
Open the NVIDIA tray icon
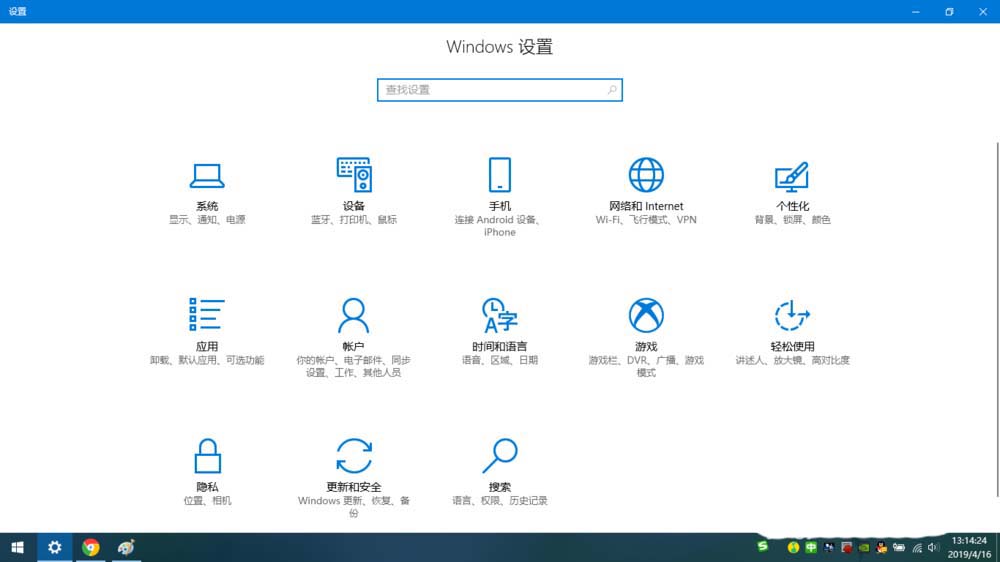pyautogui.click(x=864, y=547)
